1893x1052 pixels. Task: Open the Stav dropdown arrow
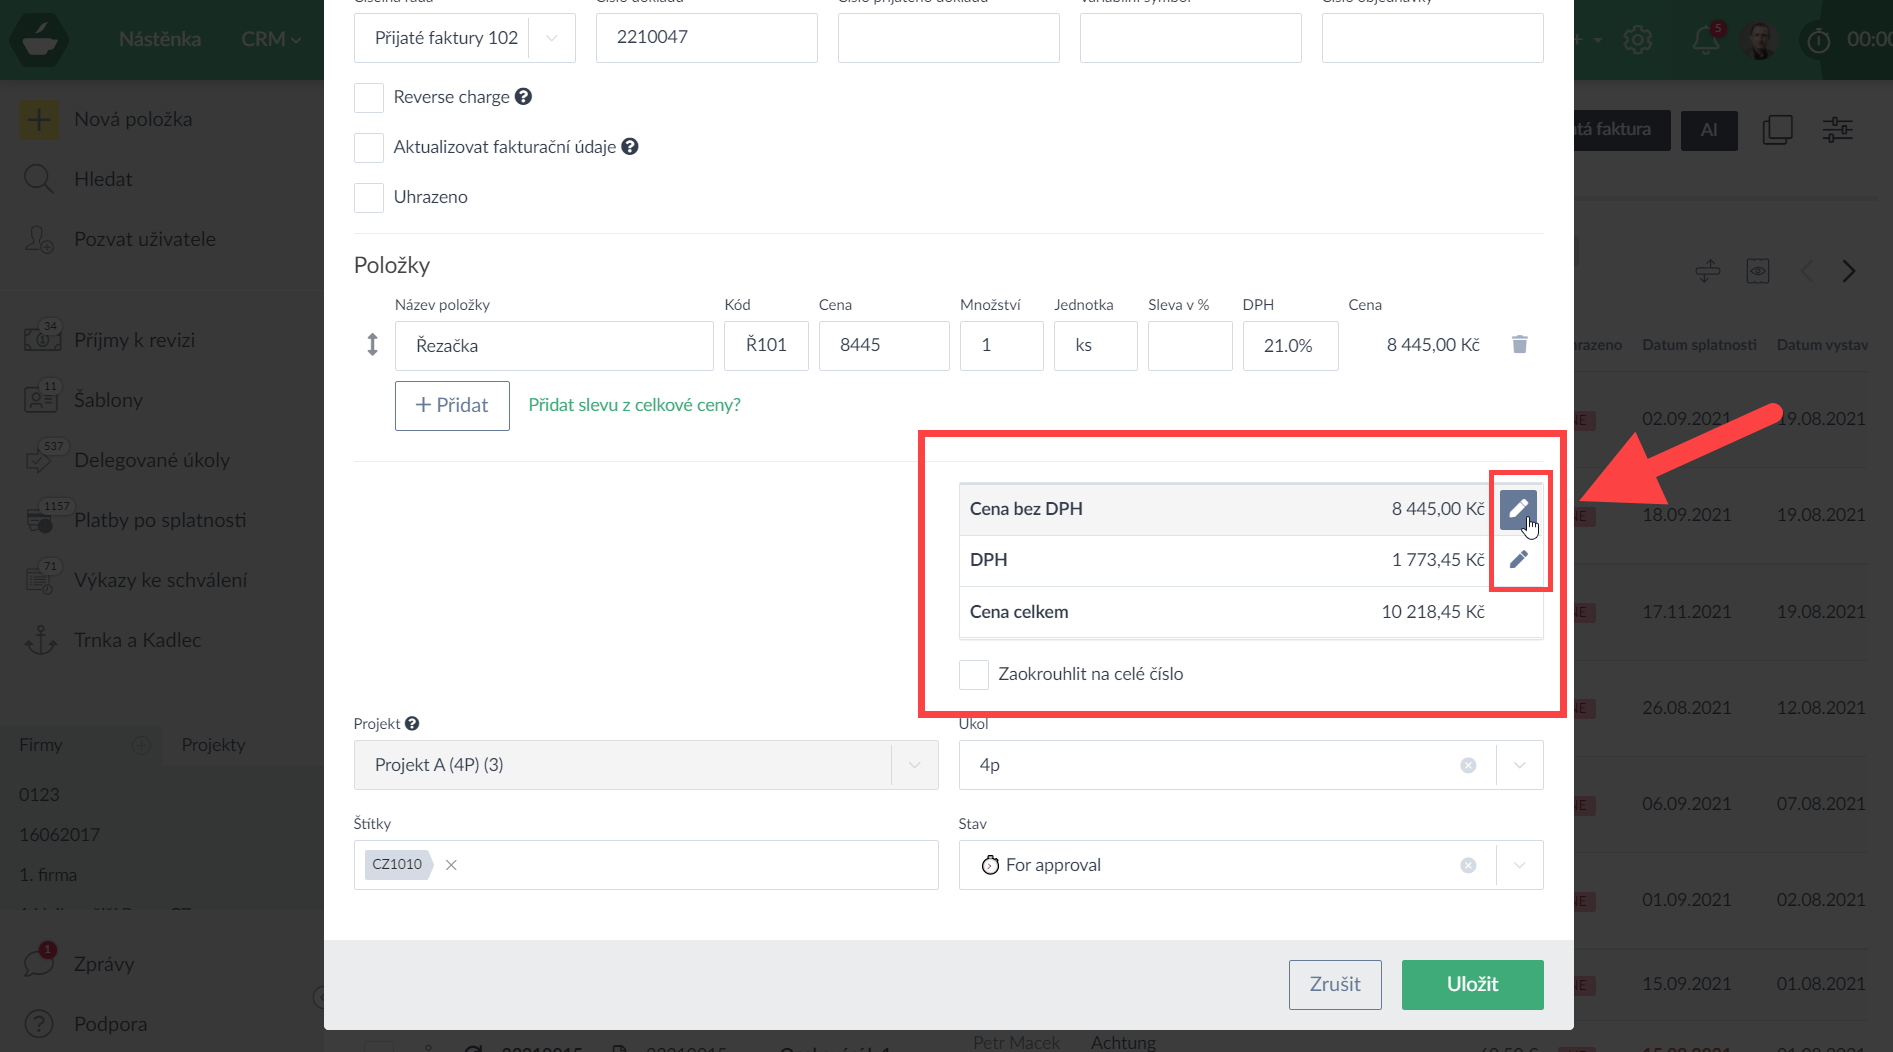1519,865
